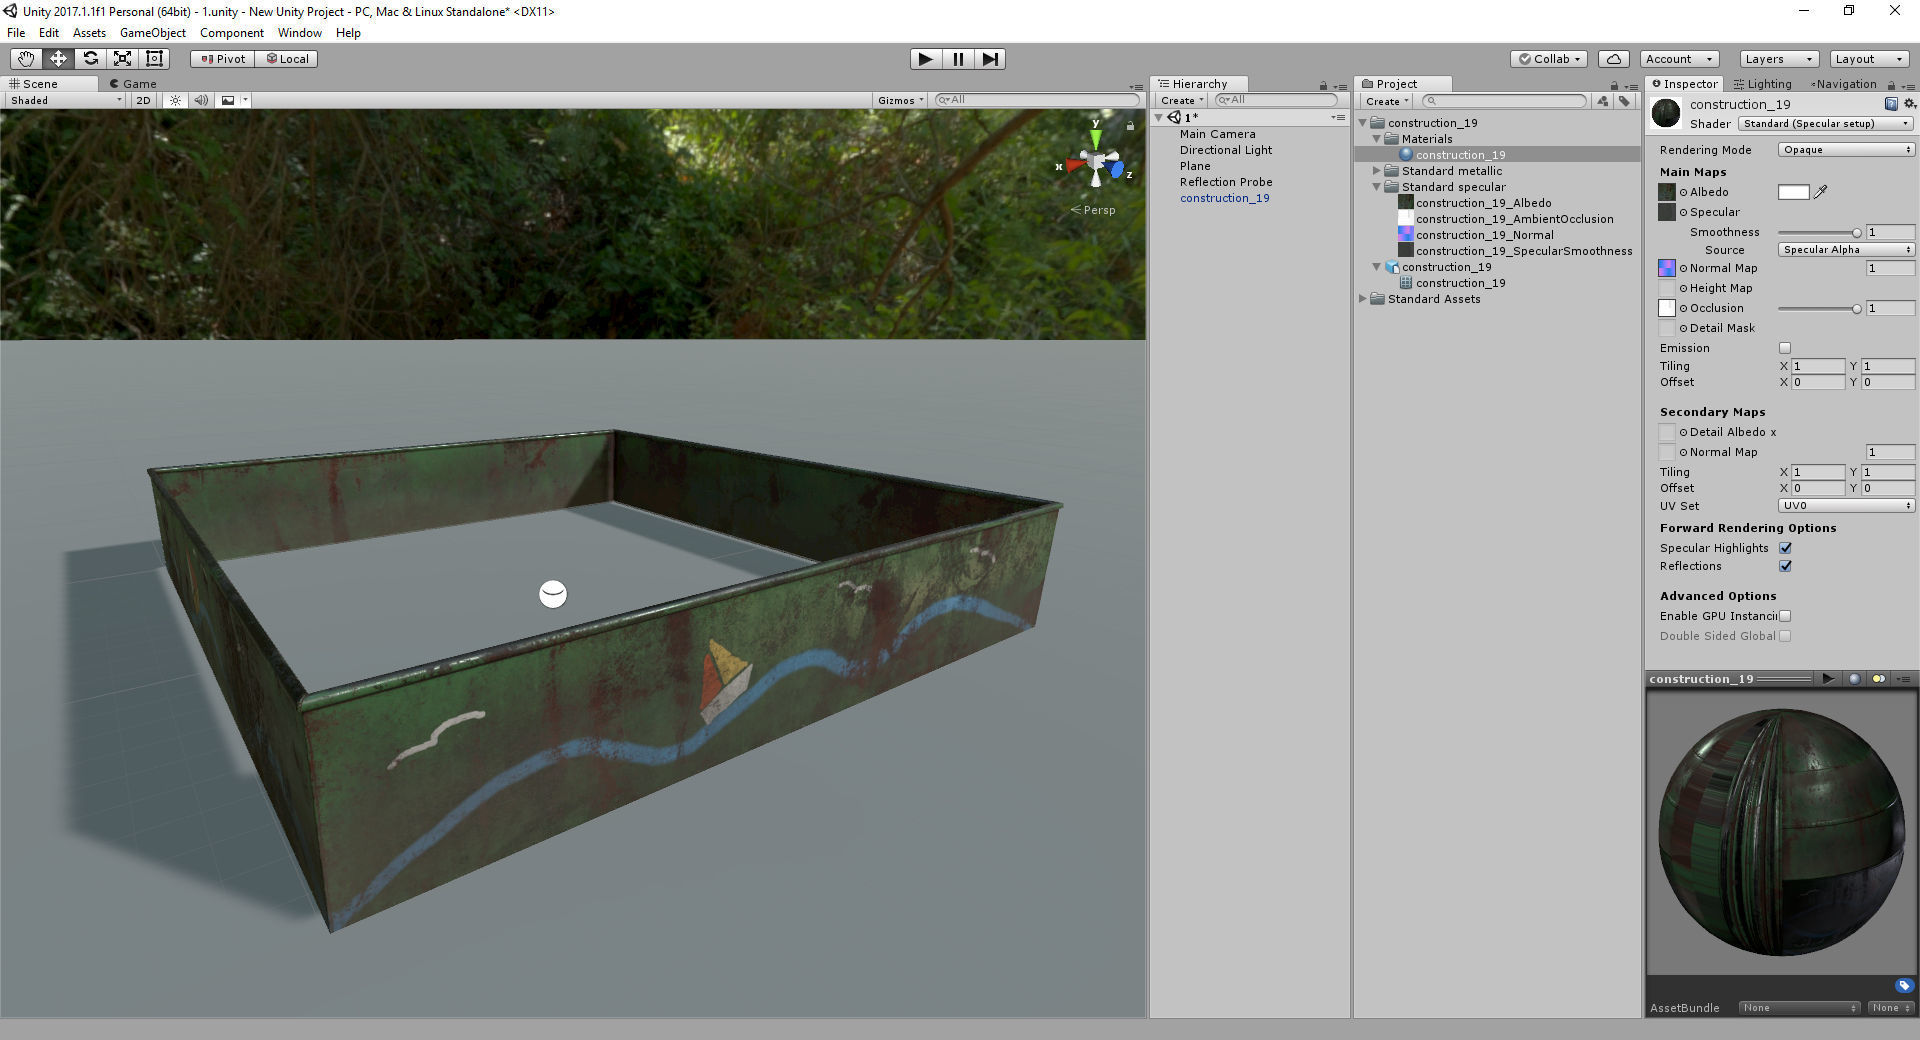Toggle Double Sided Global checkbox
The image size is (1920, 1040).
pyautogui.click(x=1785, y=636)
